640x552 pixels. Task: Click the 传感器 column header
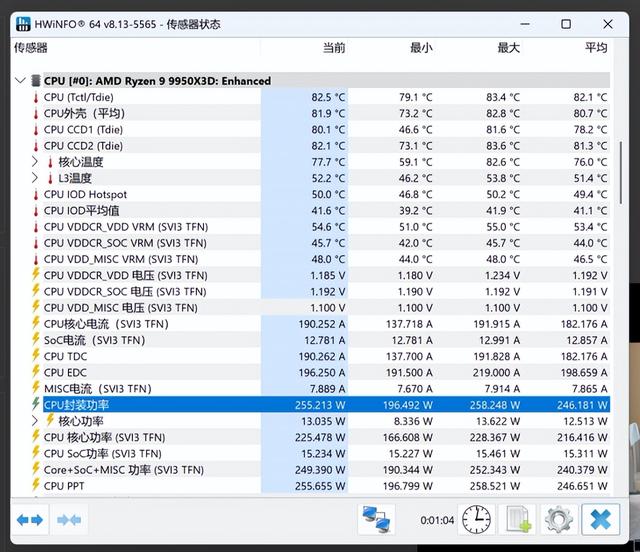coord(31,48)
